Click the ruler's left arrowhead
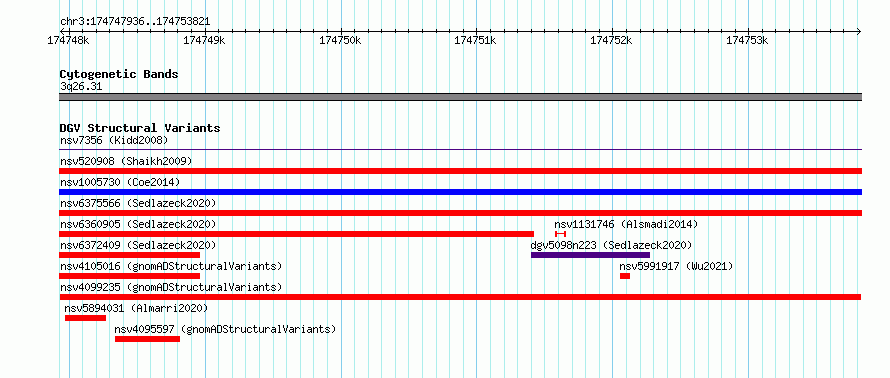This screenshot has width=890, height=378. pyautogui.click(x=62, y=31)
